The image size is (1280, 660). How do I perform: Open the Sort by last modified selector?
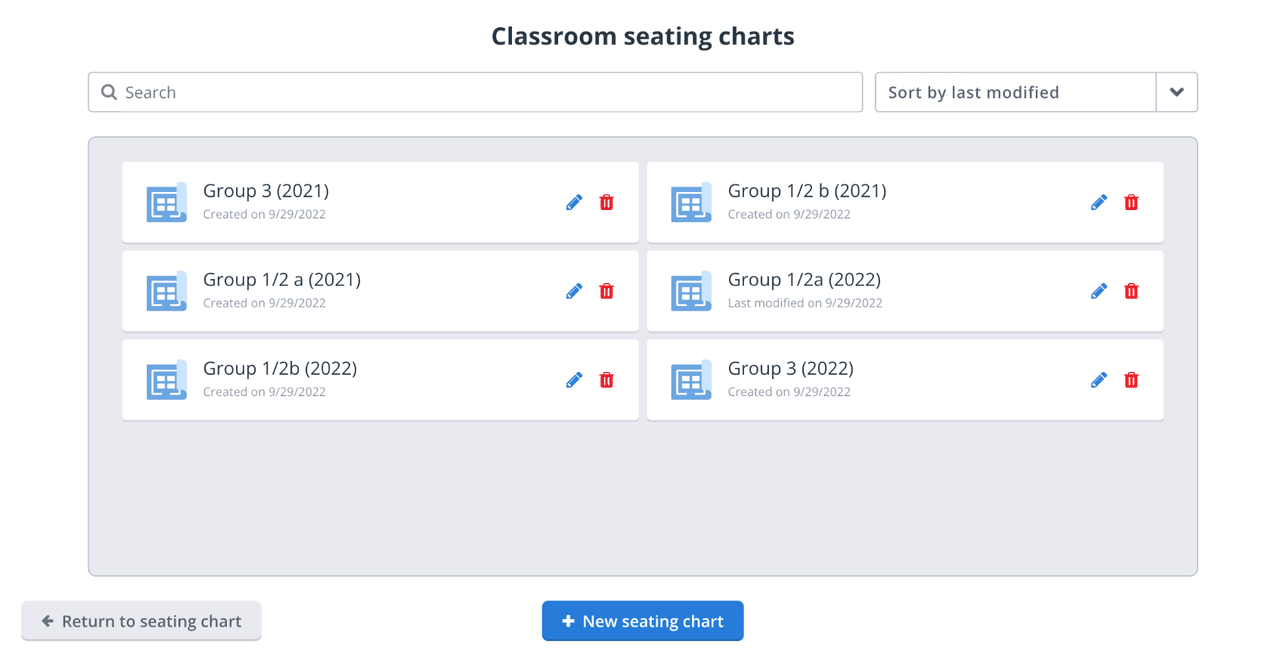(x=1015, y=93)
